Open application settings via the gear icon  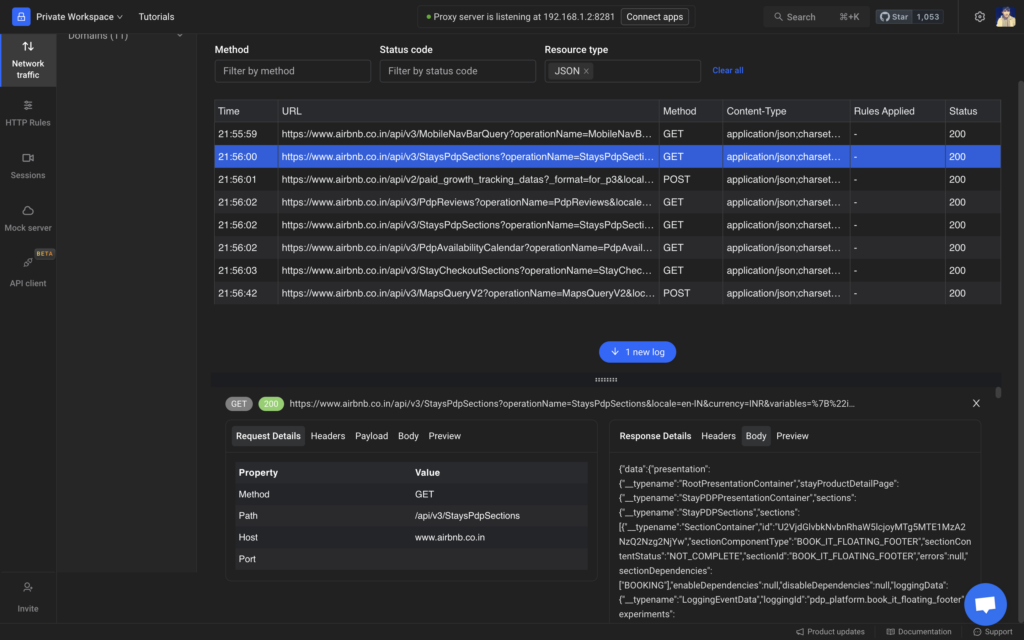981,16
